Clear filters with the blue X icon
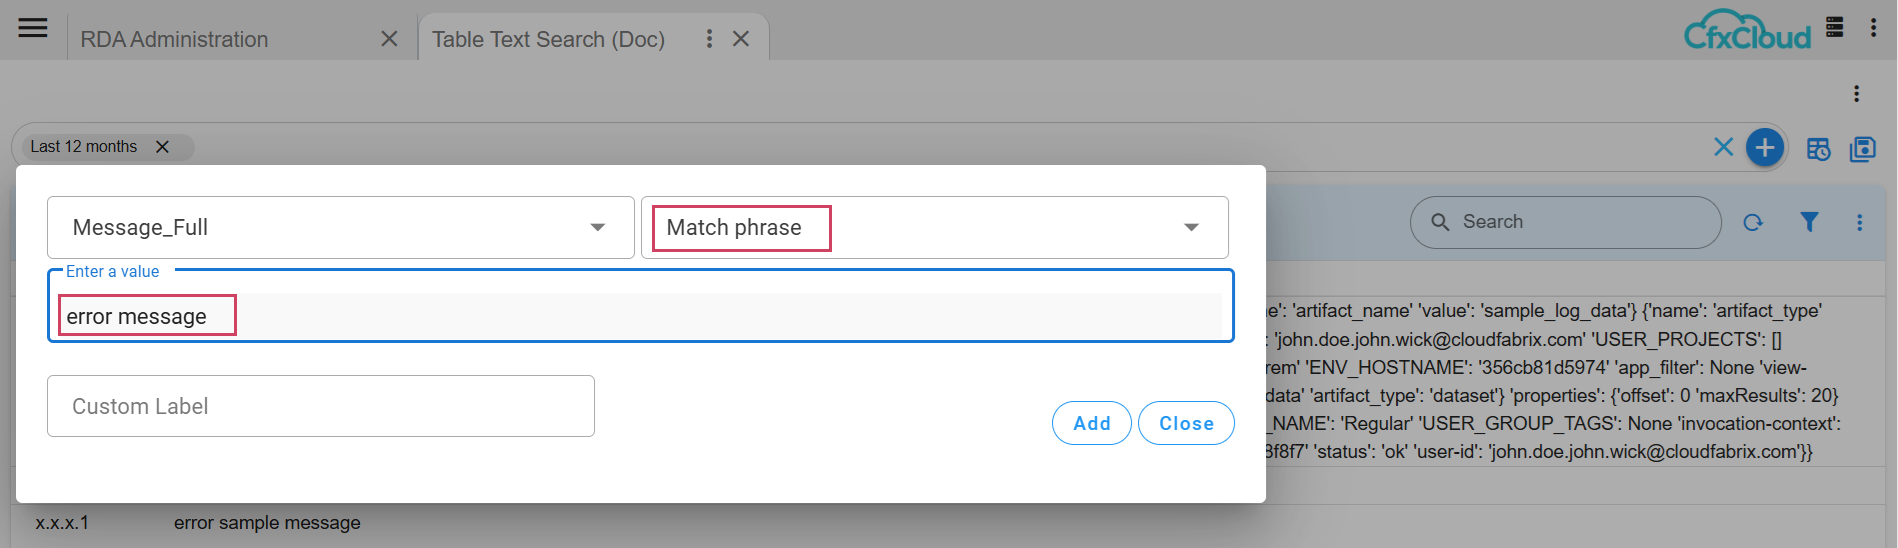The height and width of the screenshot is (548, 1898). tap(1723, 147)
